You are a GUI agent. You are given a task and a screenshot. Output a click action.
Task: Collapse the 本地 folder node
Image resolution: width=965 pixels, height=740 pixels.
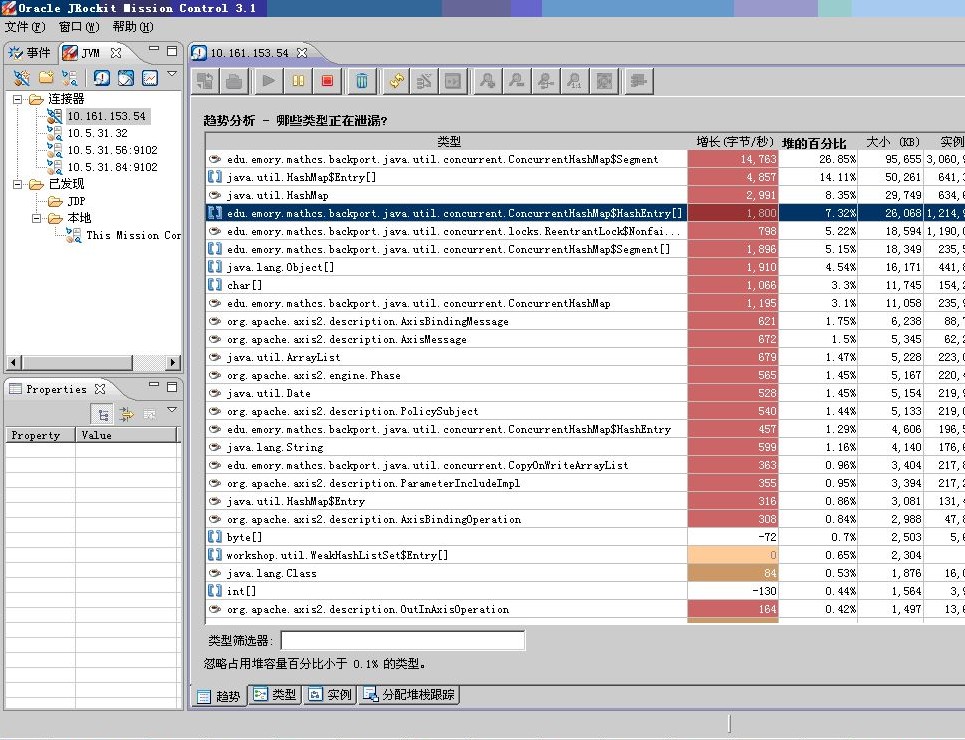click(x=36, y=218)
